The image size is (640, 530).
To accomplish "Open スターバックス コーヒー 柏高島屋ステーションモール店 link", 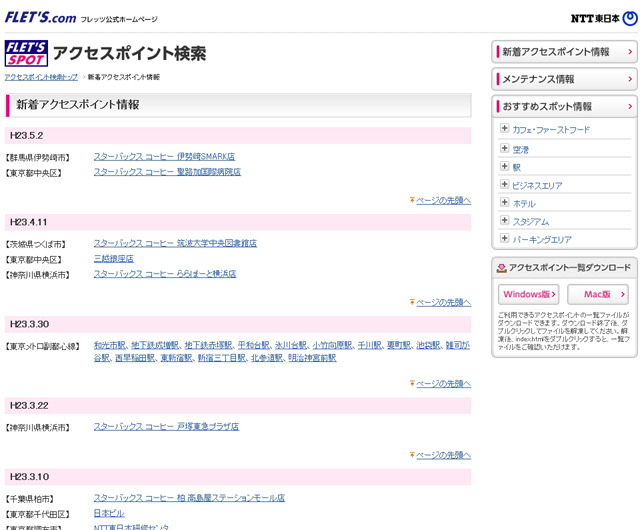I will pos(189,498).
